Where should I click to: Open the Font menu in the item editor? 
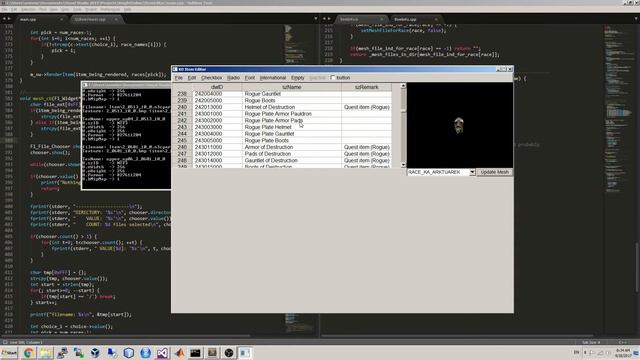[250, 78]
